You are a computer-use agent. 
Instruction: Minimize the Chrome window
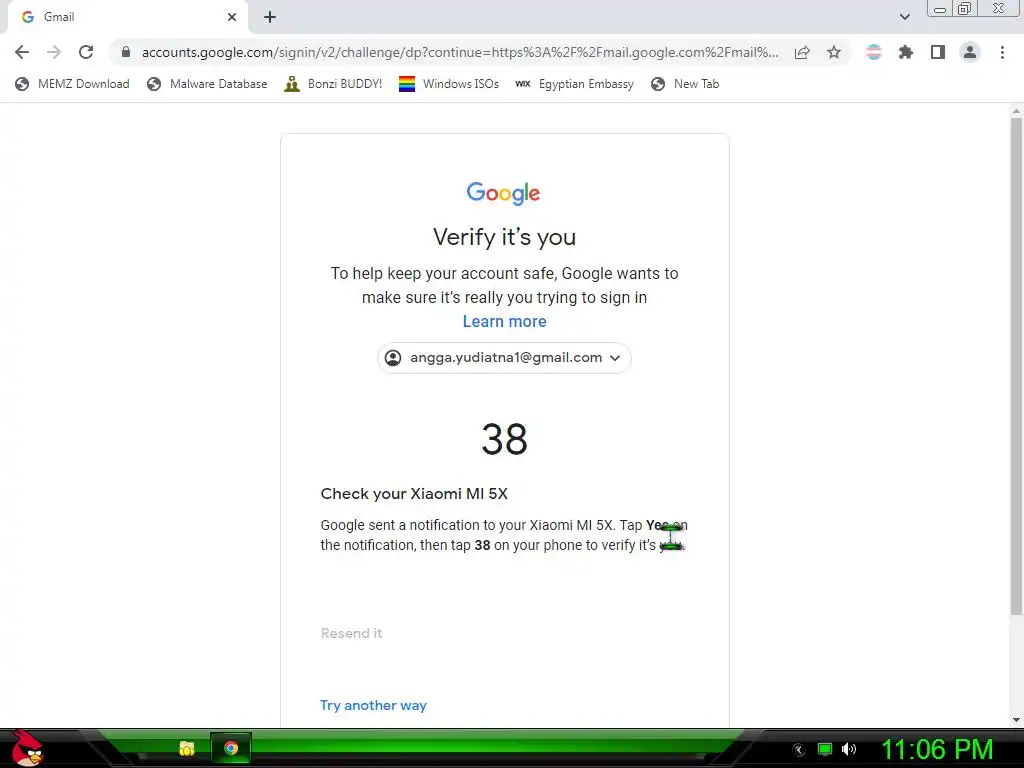click(x=940, y=9)
